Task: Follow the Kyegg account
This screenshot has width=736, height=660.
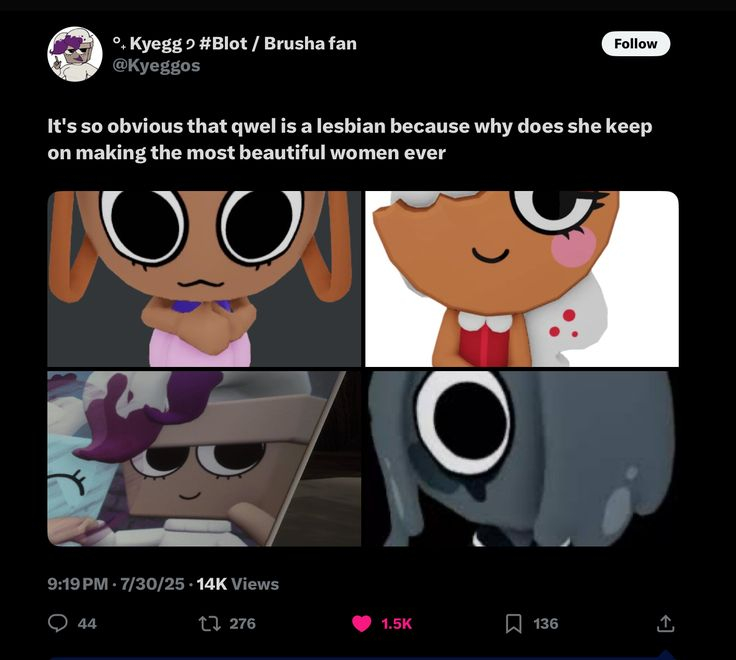Action: pos(636,44)
